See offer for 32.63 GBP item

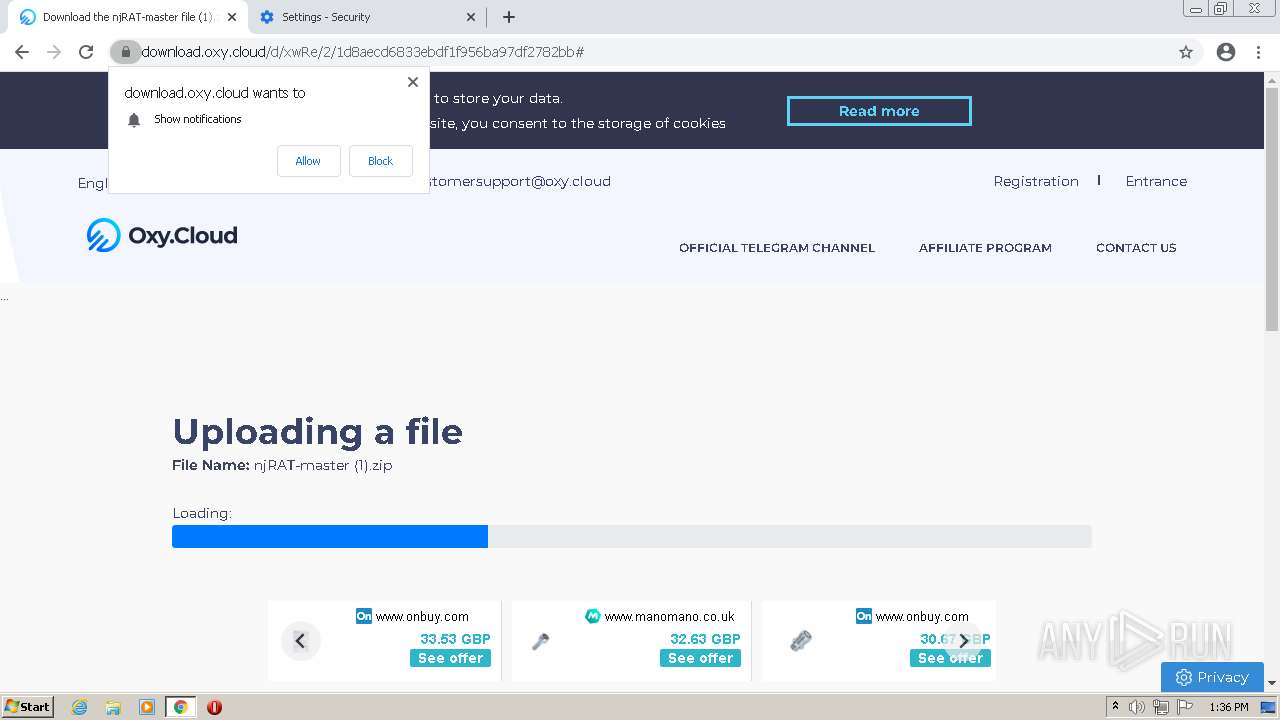coord(700,658)
